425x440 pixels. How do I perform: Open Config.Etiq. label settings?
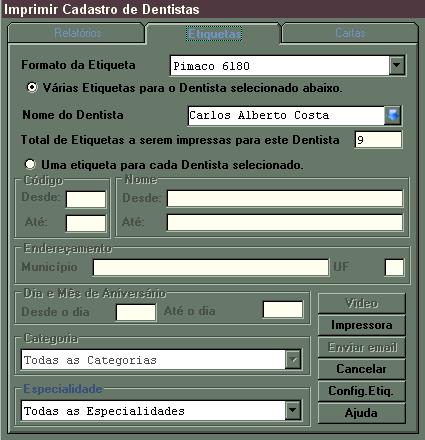[x=362, y=391]
